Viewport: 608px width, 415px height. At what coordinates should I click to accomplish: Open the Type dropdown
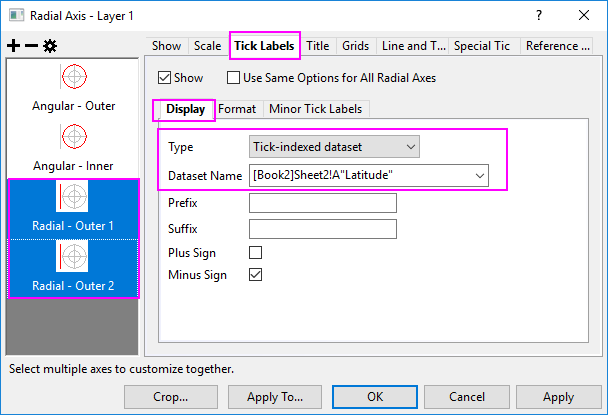click(x=335, y=147)
